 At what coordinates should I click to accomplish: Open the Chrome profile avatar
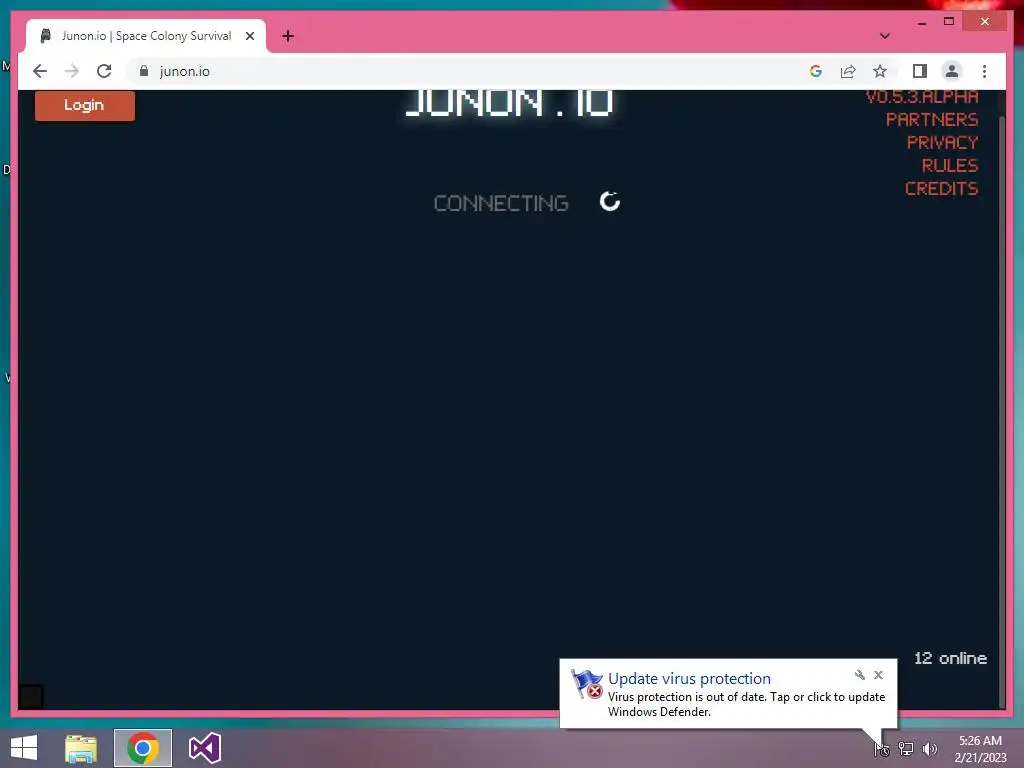tap(952, 71)
